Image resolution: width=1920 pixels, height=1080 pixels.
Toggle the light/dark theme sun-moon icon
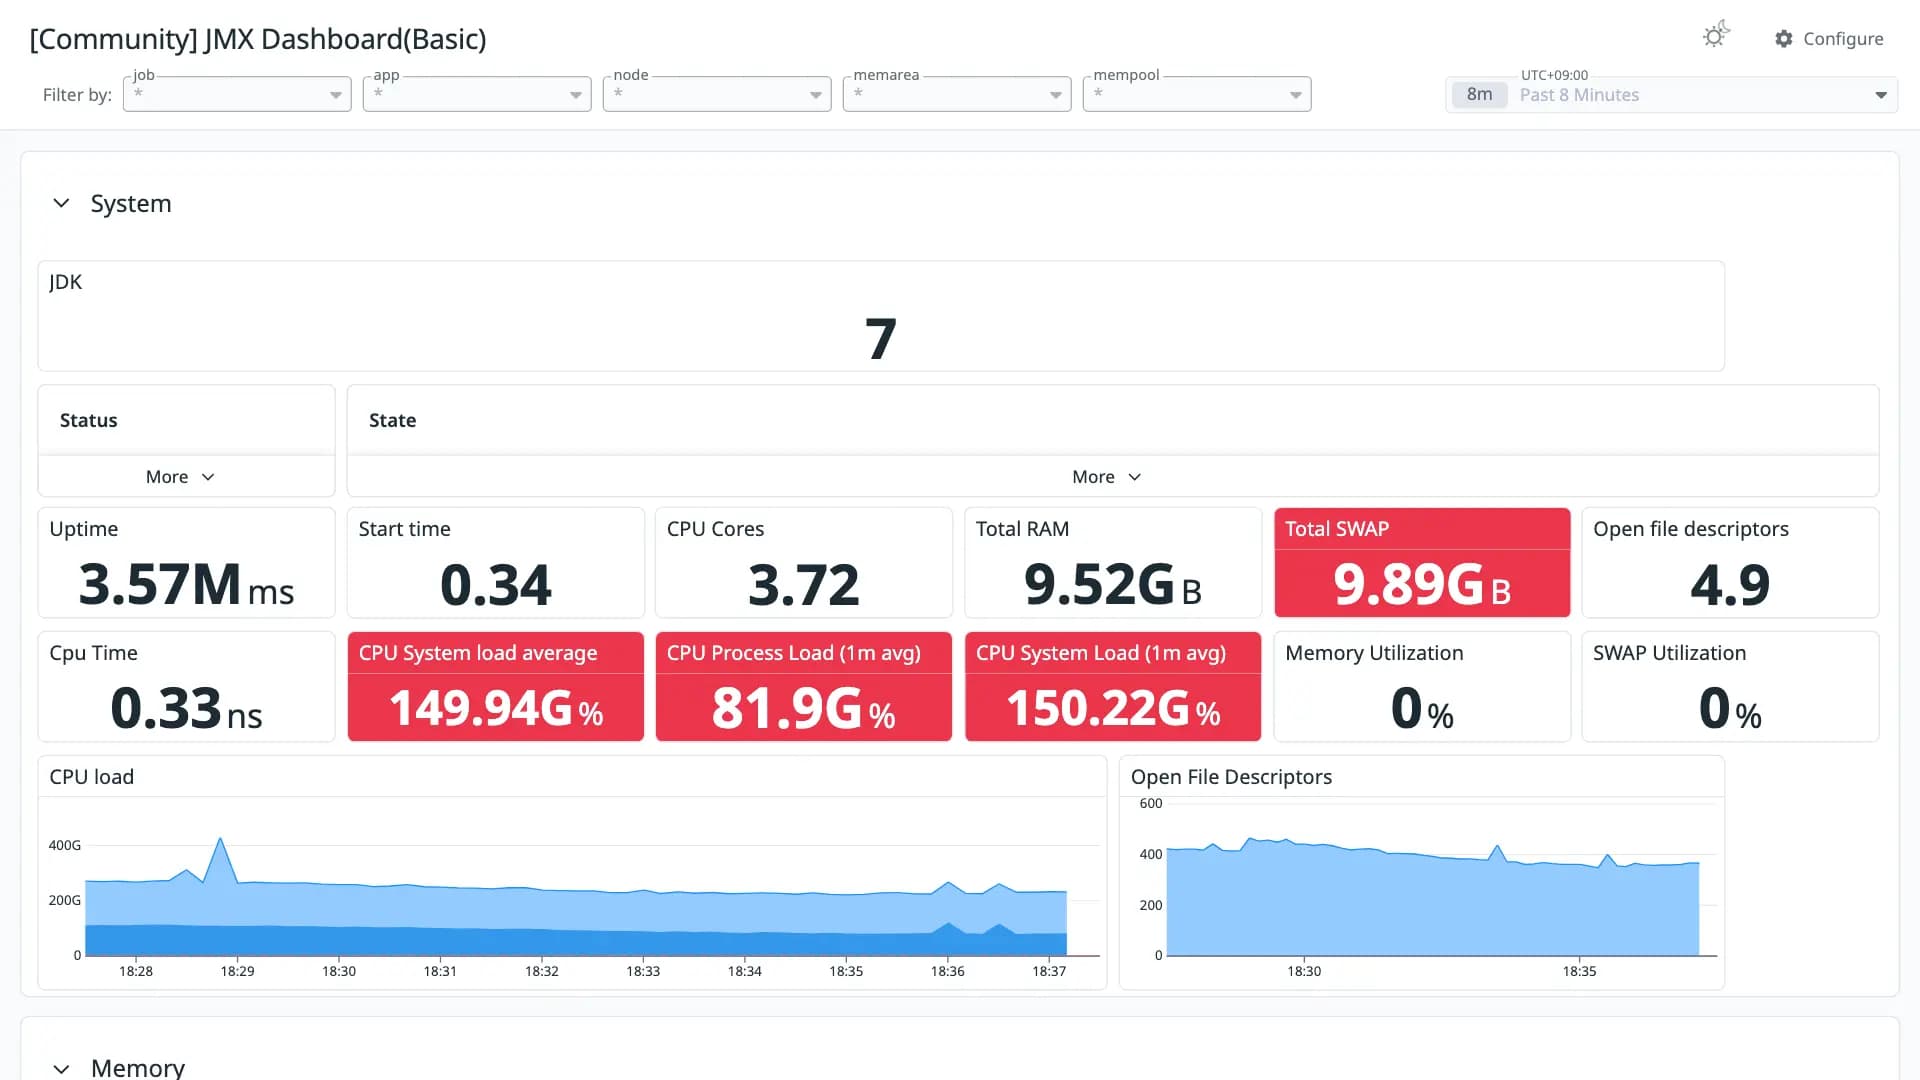click(x=1716, y=36)
